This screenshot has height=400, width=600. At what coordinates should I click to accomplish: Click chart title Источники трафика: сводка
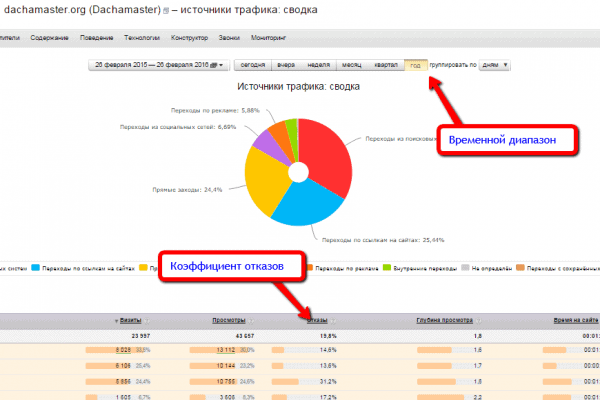[298, 87]
